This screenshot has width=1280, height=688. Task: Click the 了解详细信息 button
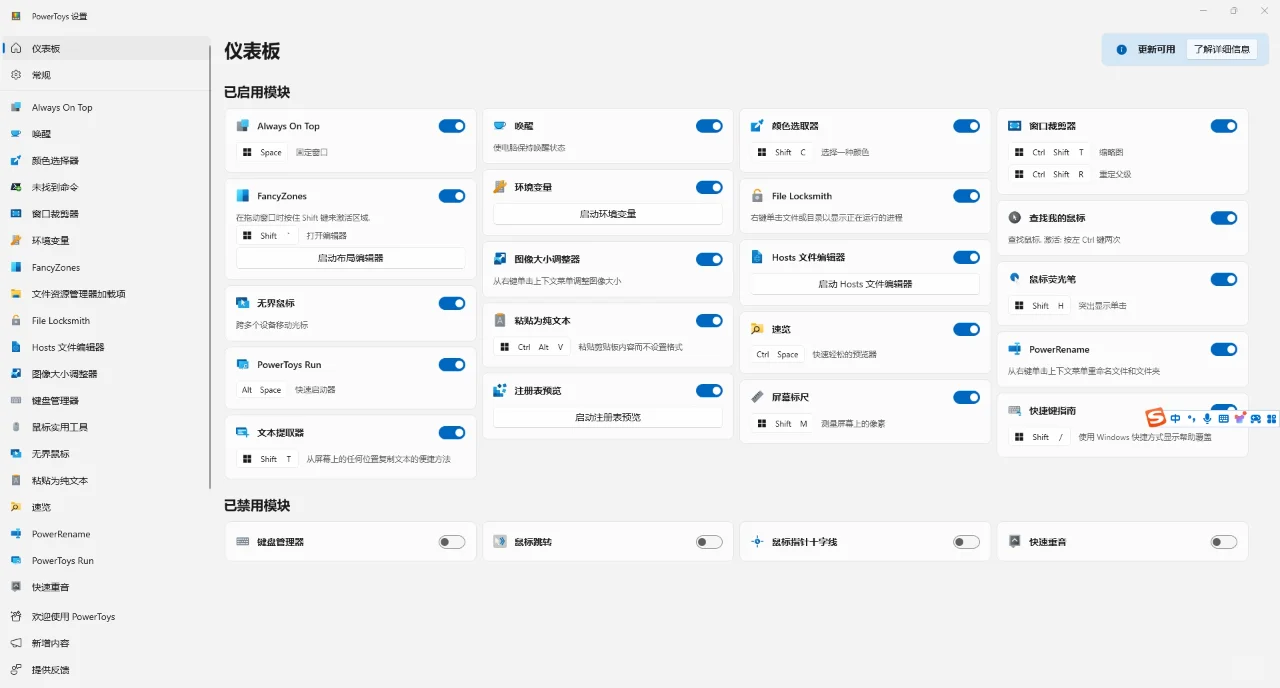coord(1222,49)
